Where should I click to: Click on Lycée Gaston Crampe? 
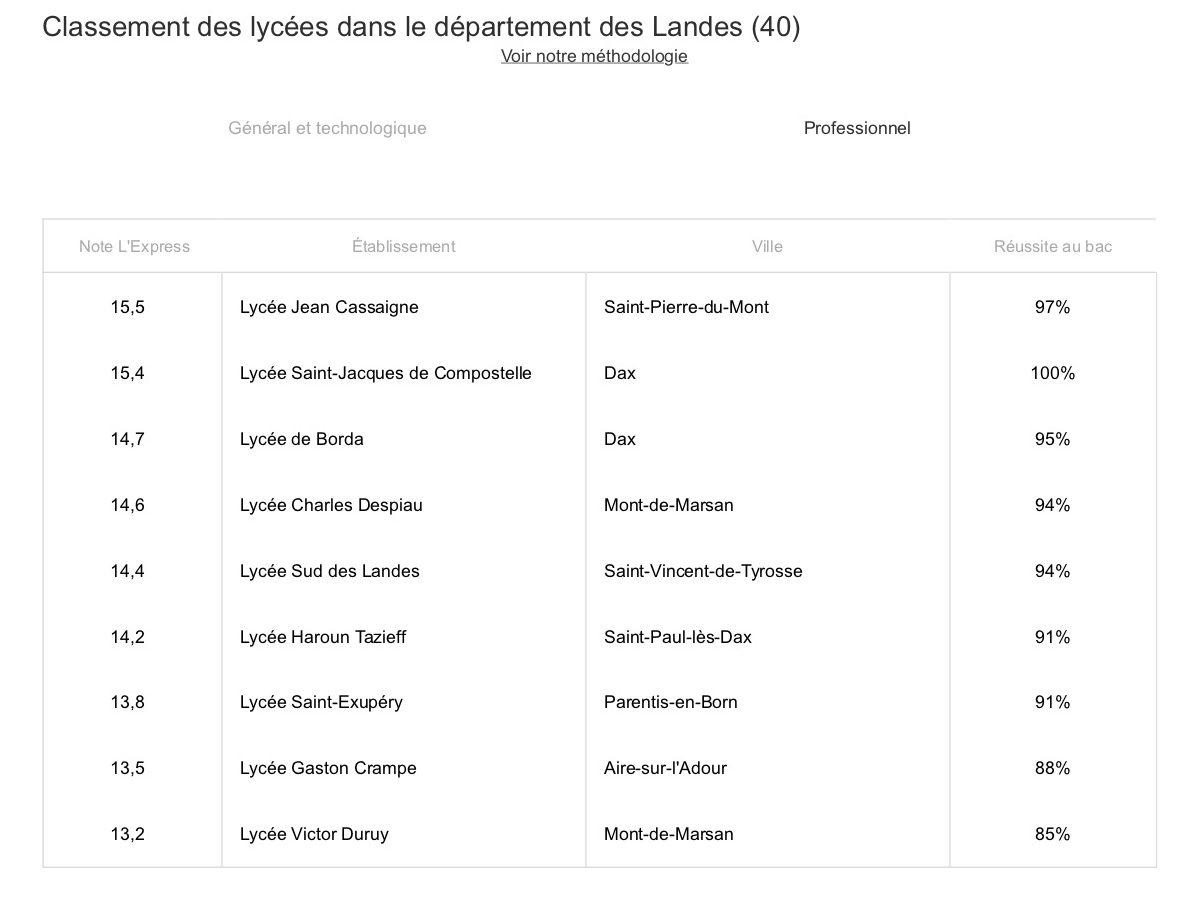pos(328,768)
